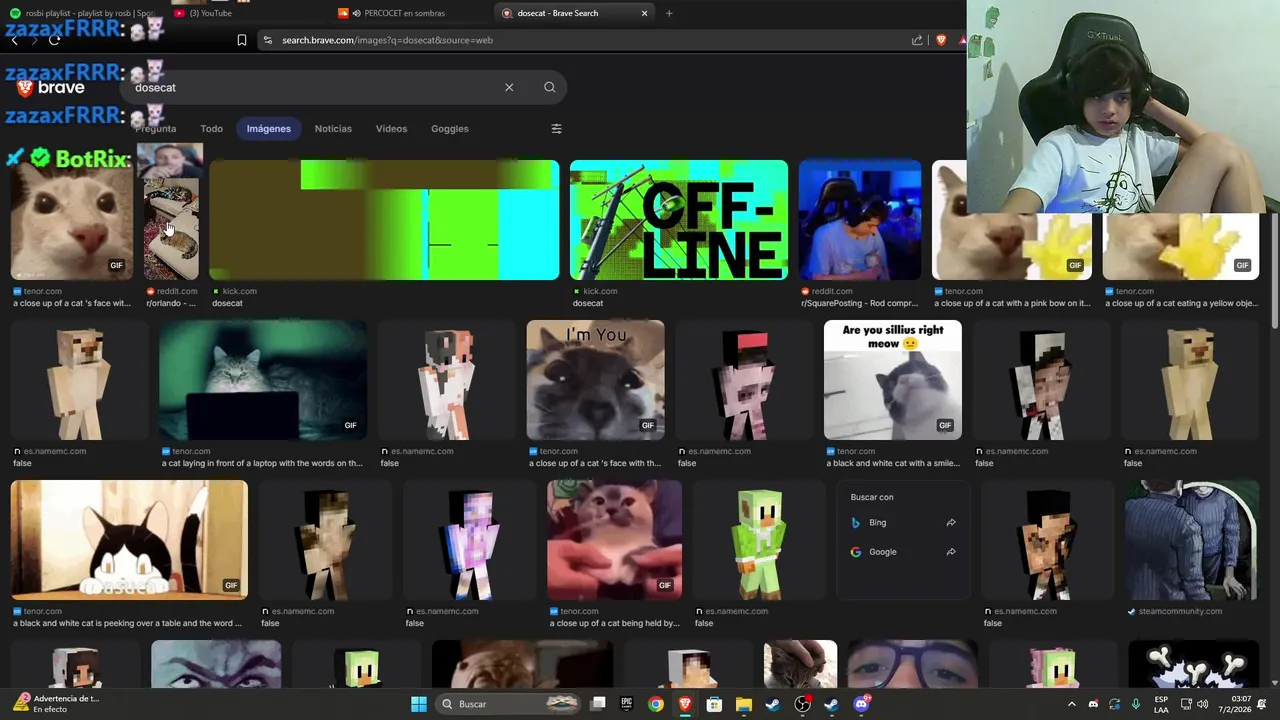Image resolution: width=1280 pixels, height=720 pixels.
Task: Open the steamcommunity.com image result
Action: [x=1191, y=540]
